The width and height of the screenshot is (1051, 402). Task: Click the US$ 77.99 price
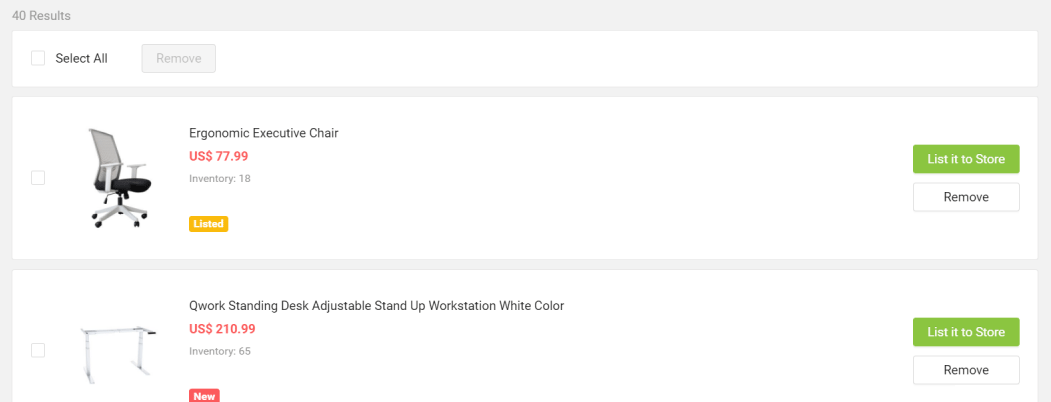(x=218, y=156)
